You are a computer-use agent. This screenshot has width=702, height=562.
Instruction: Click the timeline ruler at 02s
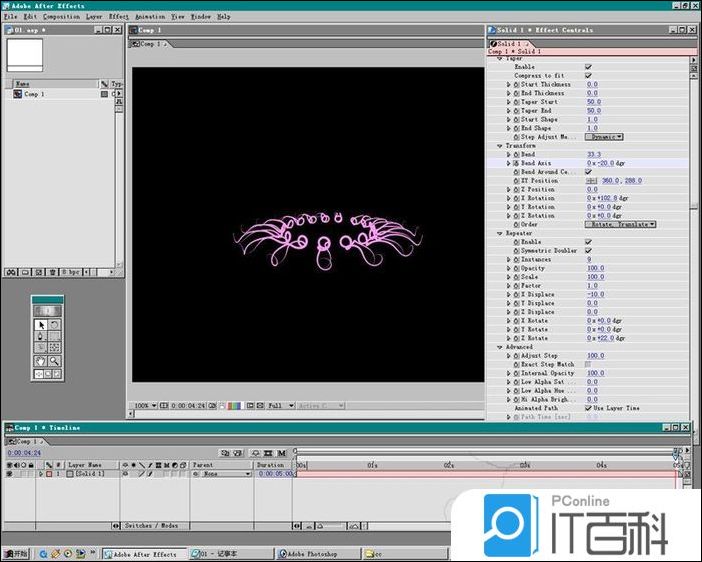pos(449,465)
